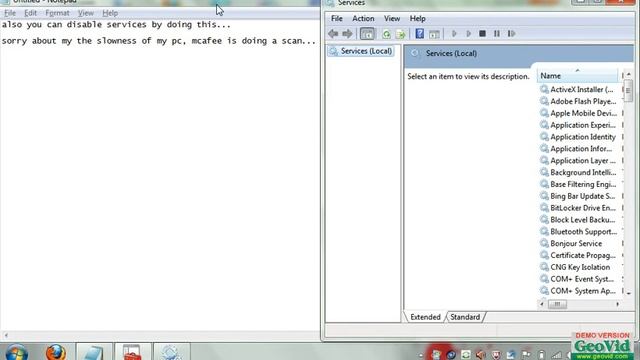640x360 pixels.
Task: Select Certificate Propagation service row
Action: click(578, 255)
